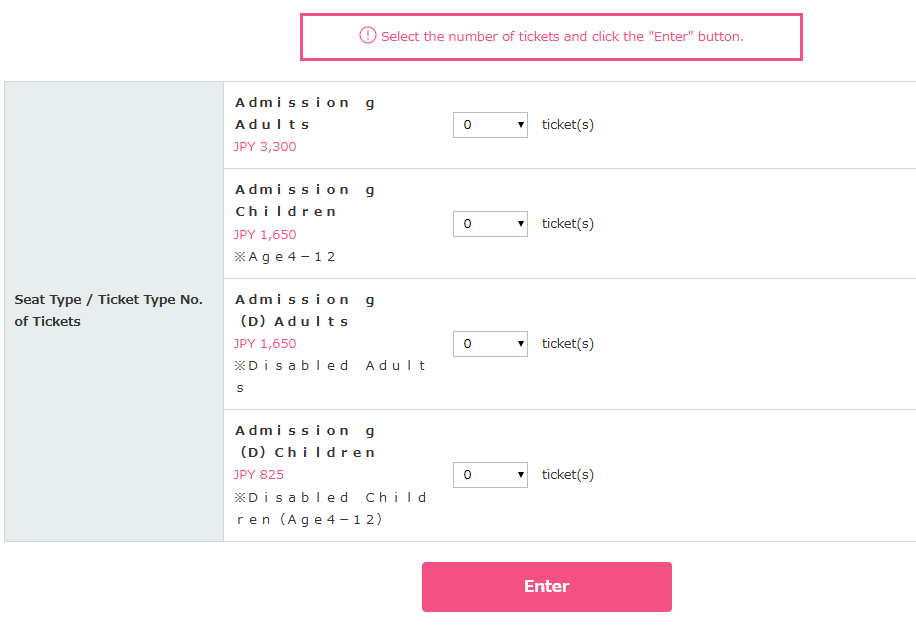The height and width of the screenshot is (630, 916).
Task: Open the Admission Adults ticket quantity dropdown
Action: click(x=490, y=125)
